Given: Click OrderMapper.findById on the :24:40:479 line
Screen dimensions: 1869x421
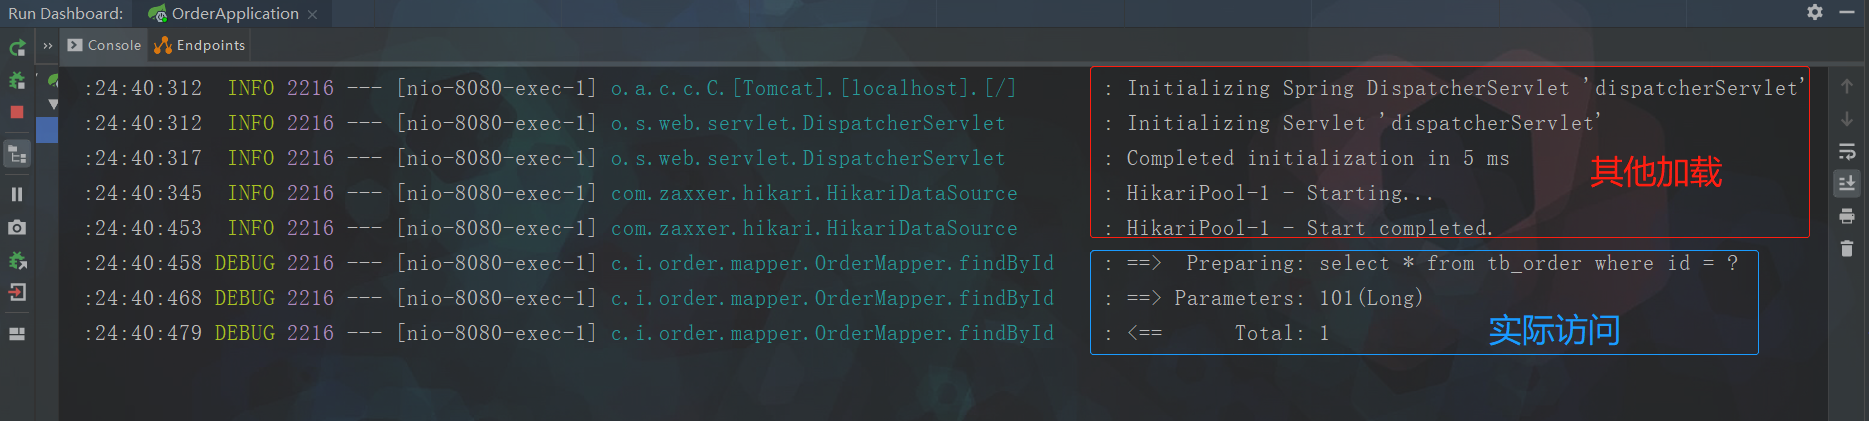Looking at the screenshot, I should pyautogui.click(x=832, y=333).
